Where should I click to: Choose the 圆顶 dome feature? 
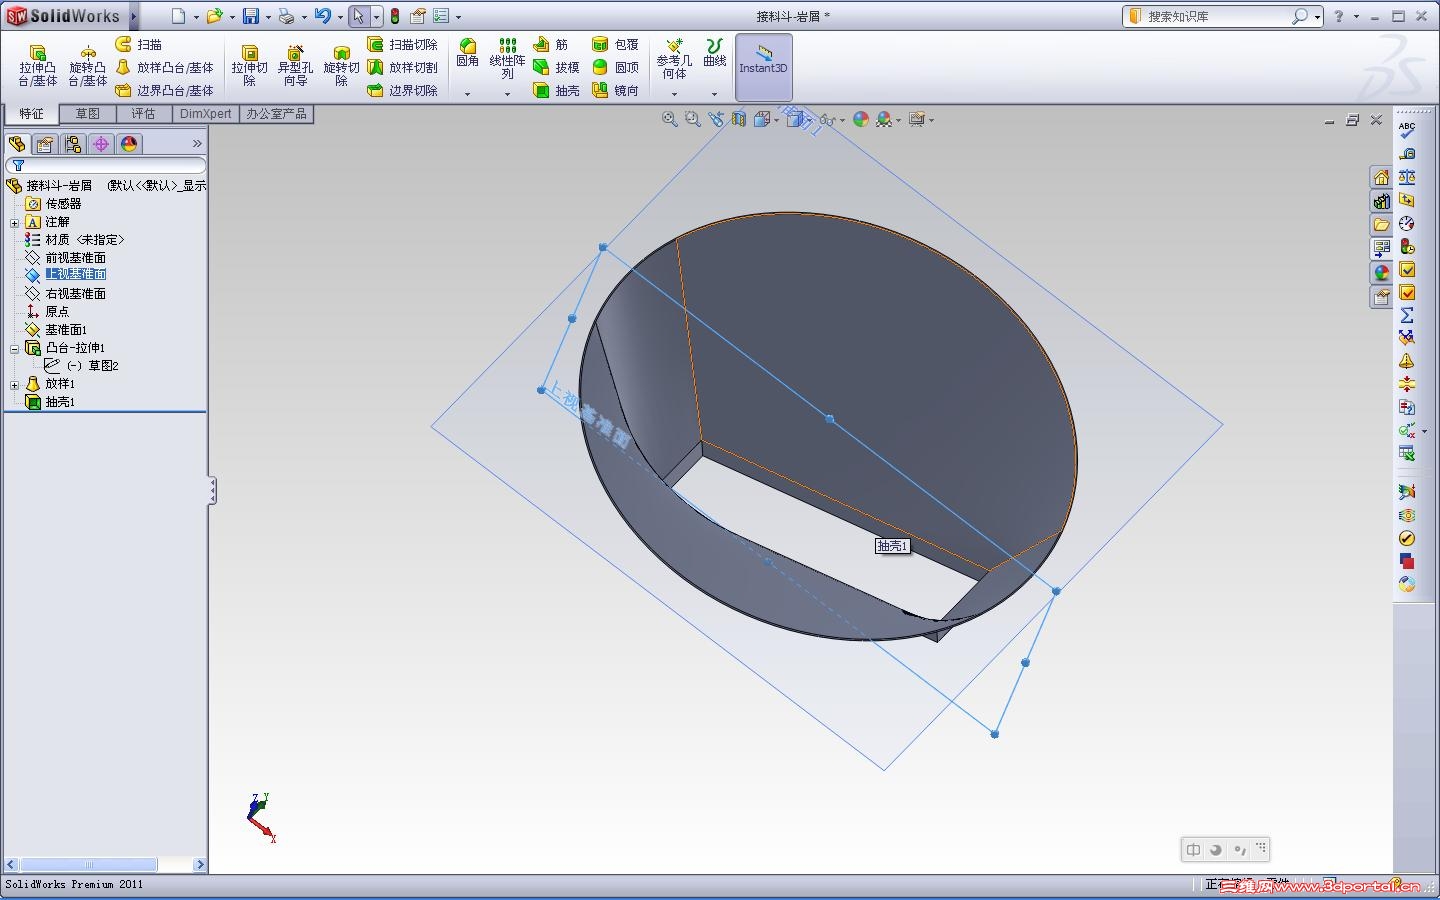coord(615,67)
